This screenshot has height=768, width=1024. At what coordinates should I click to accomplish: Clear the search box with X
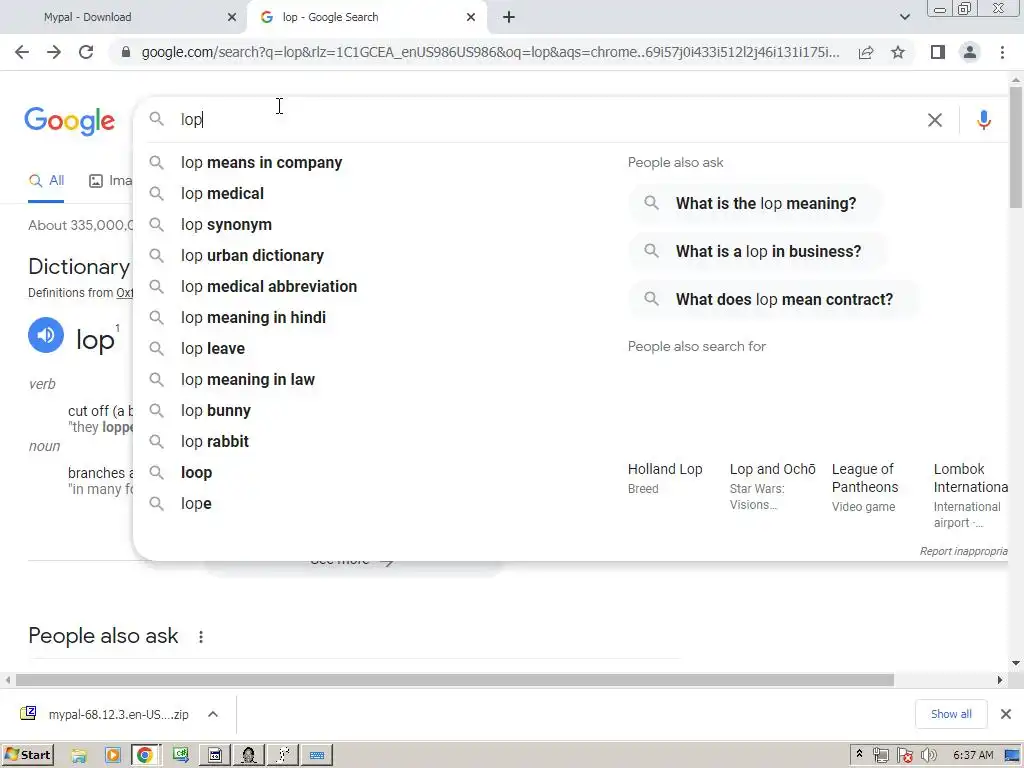pyautogui.click(x=935, y=120)
